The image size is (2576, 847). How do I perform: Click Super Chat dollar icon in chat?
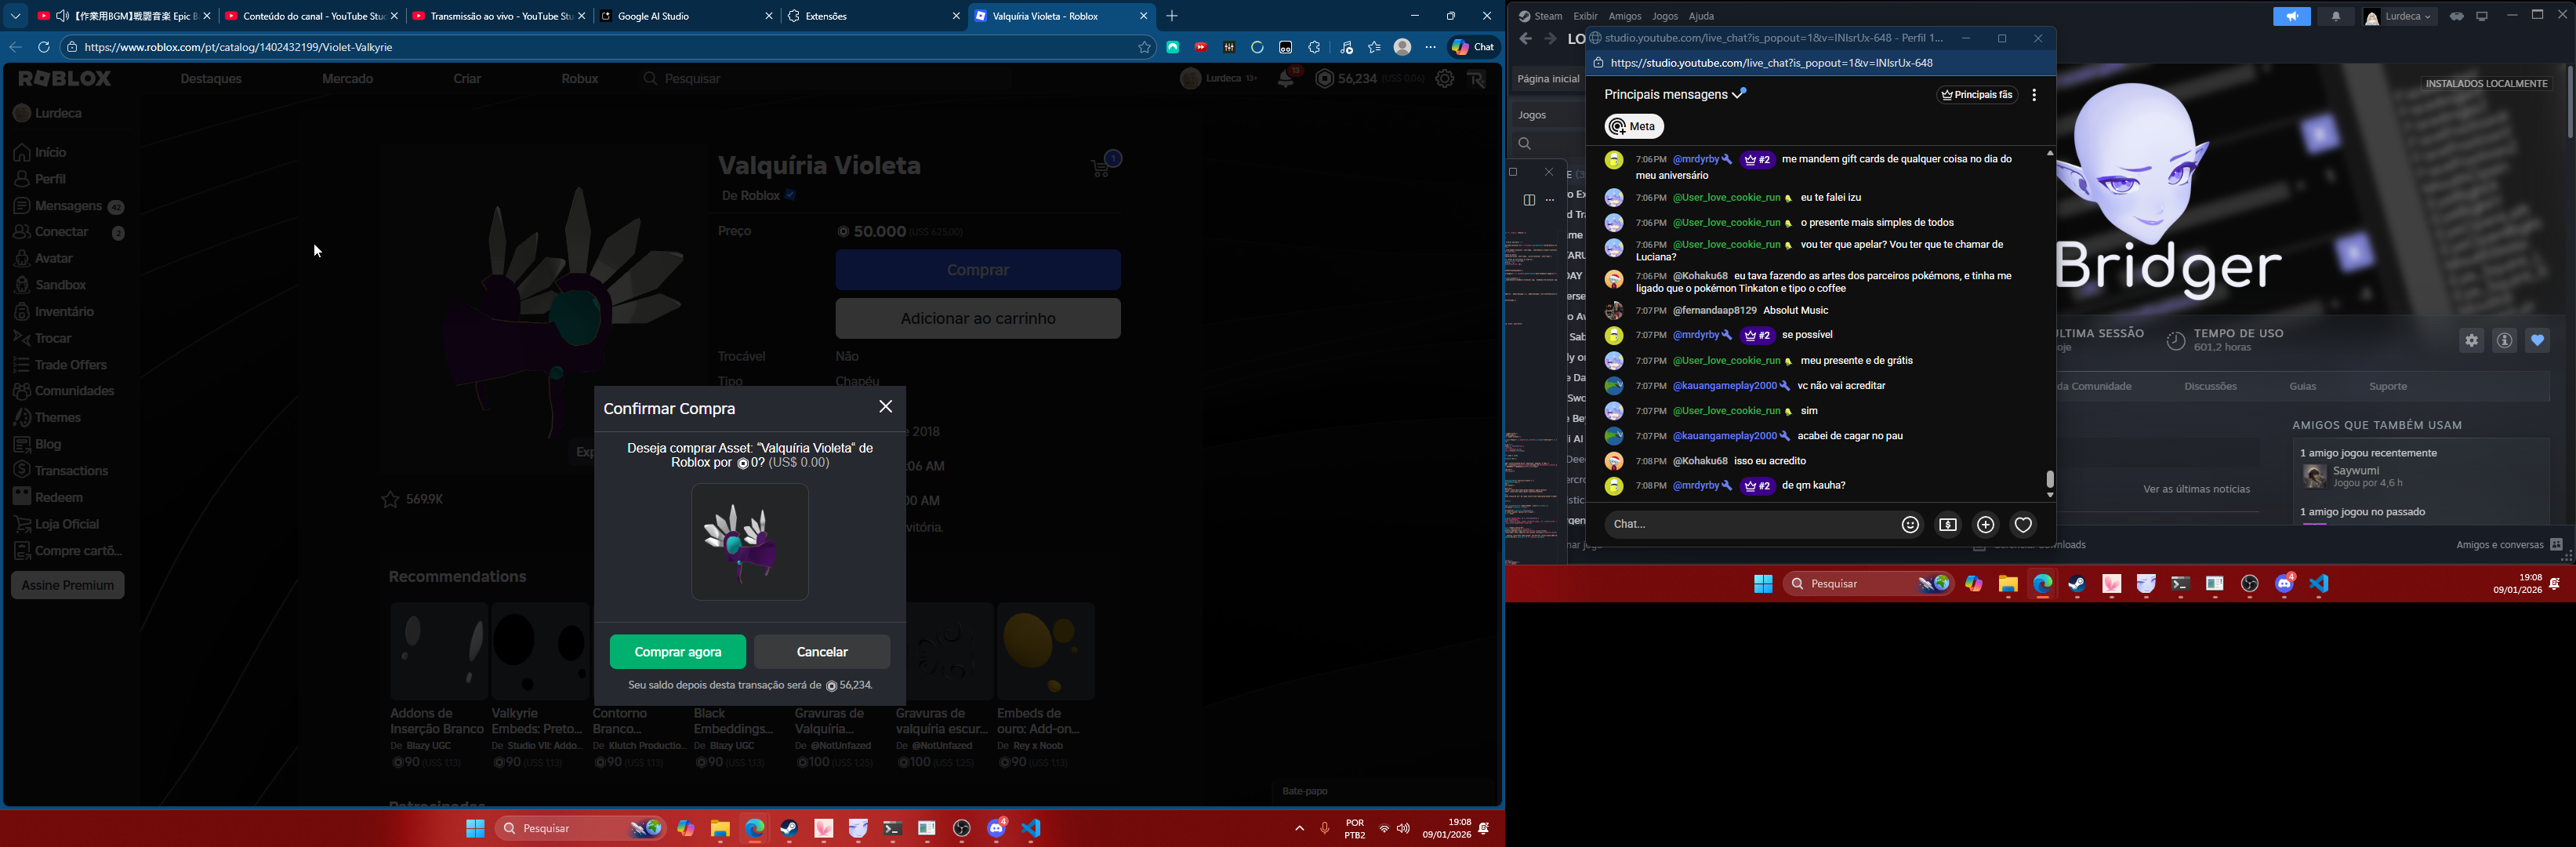[x=1948, y=525]
